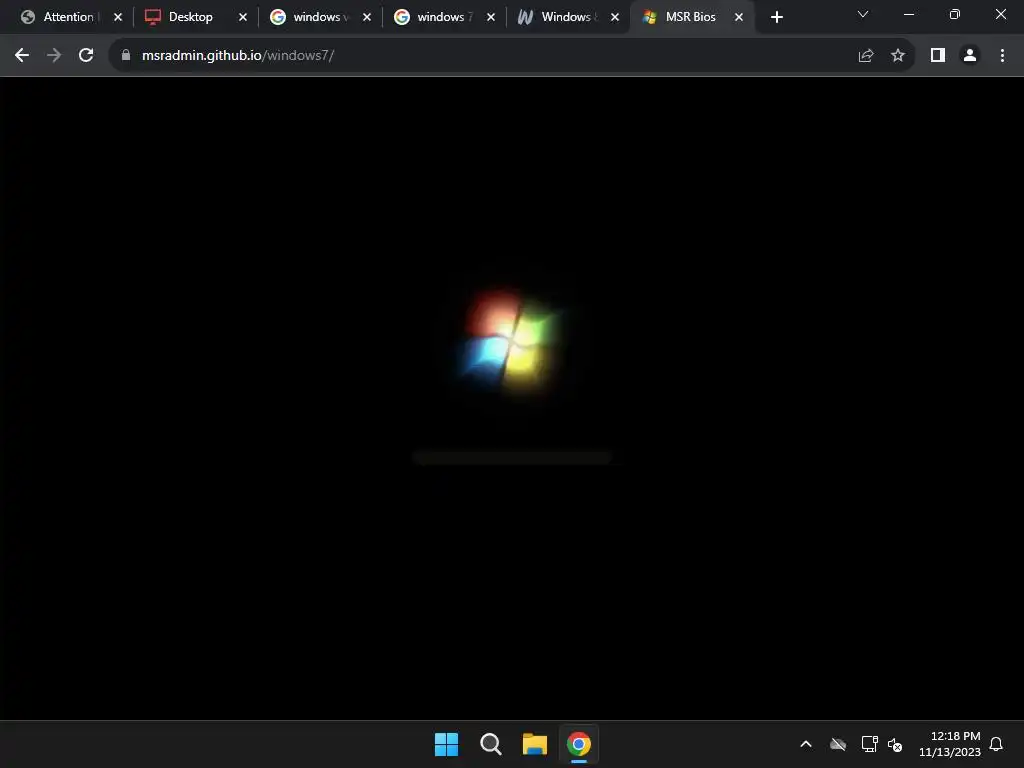Open the Windows Start menu
Image resolution: width=1024 pixels, height=768 pixels.
coord(447,744)
